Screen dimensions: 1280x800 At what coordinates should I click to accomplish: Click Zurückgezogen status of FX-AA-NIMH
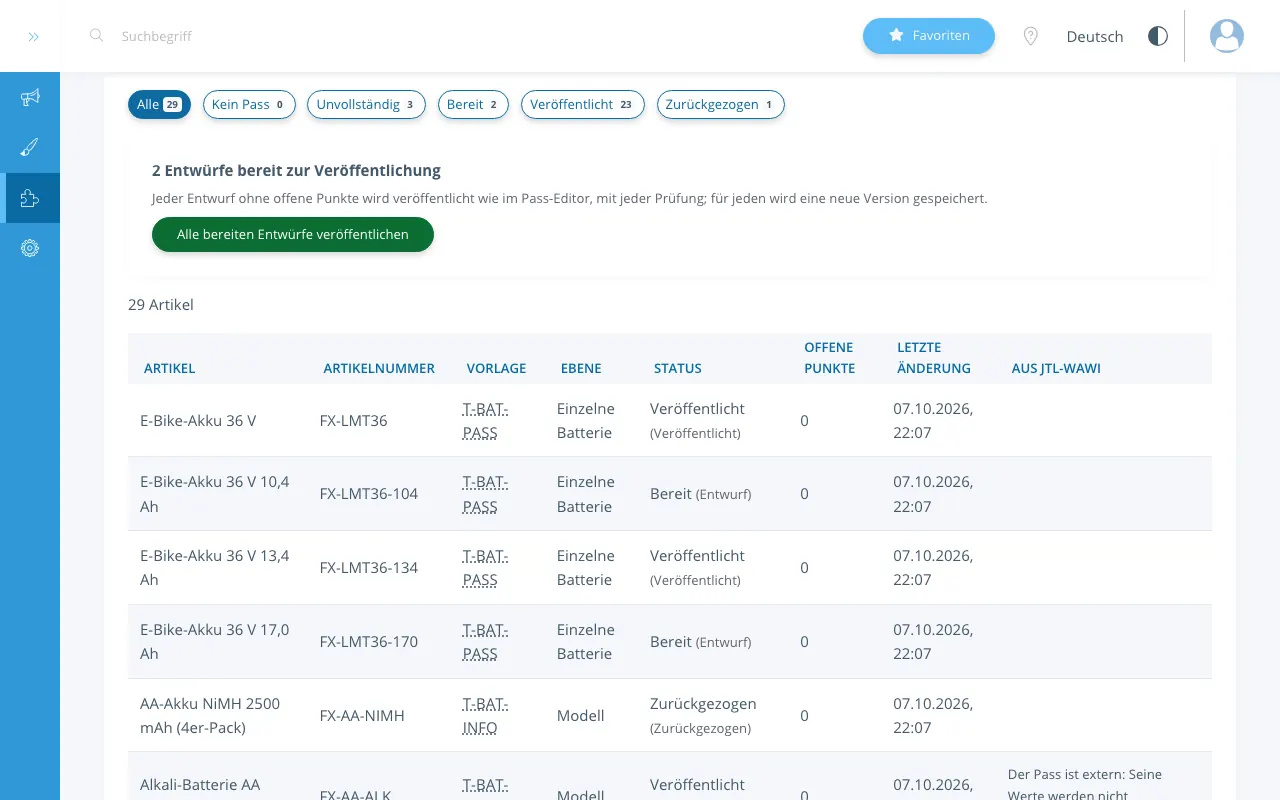coord(703,715)
